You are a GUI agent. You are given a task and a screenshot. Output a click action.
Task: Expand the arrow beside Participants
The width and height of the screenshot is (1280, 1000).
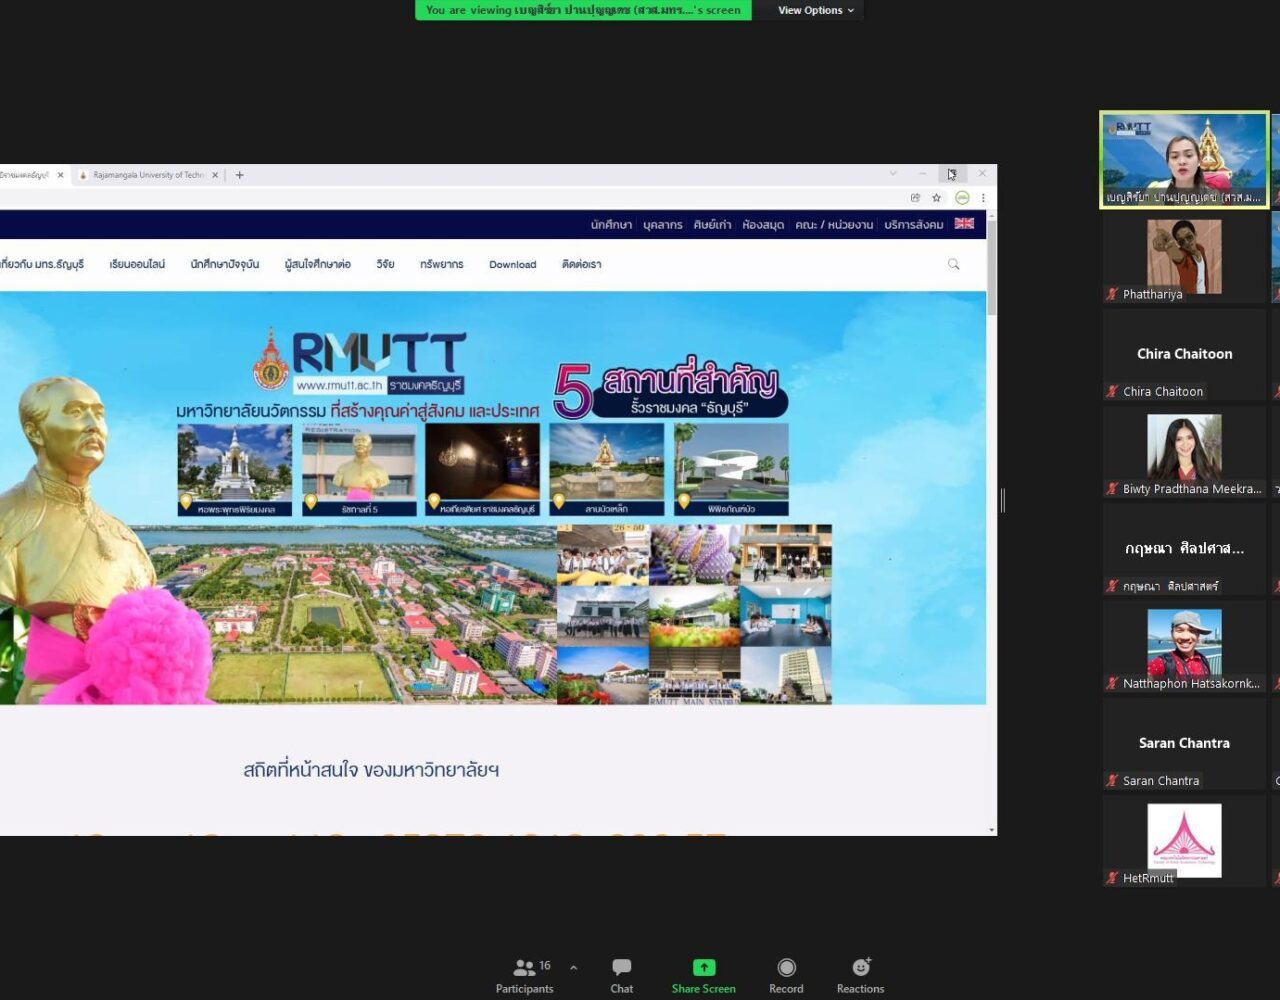[x=573, y=968]
